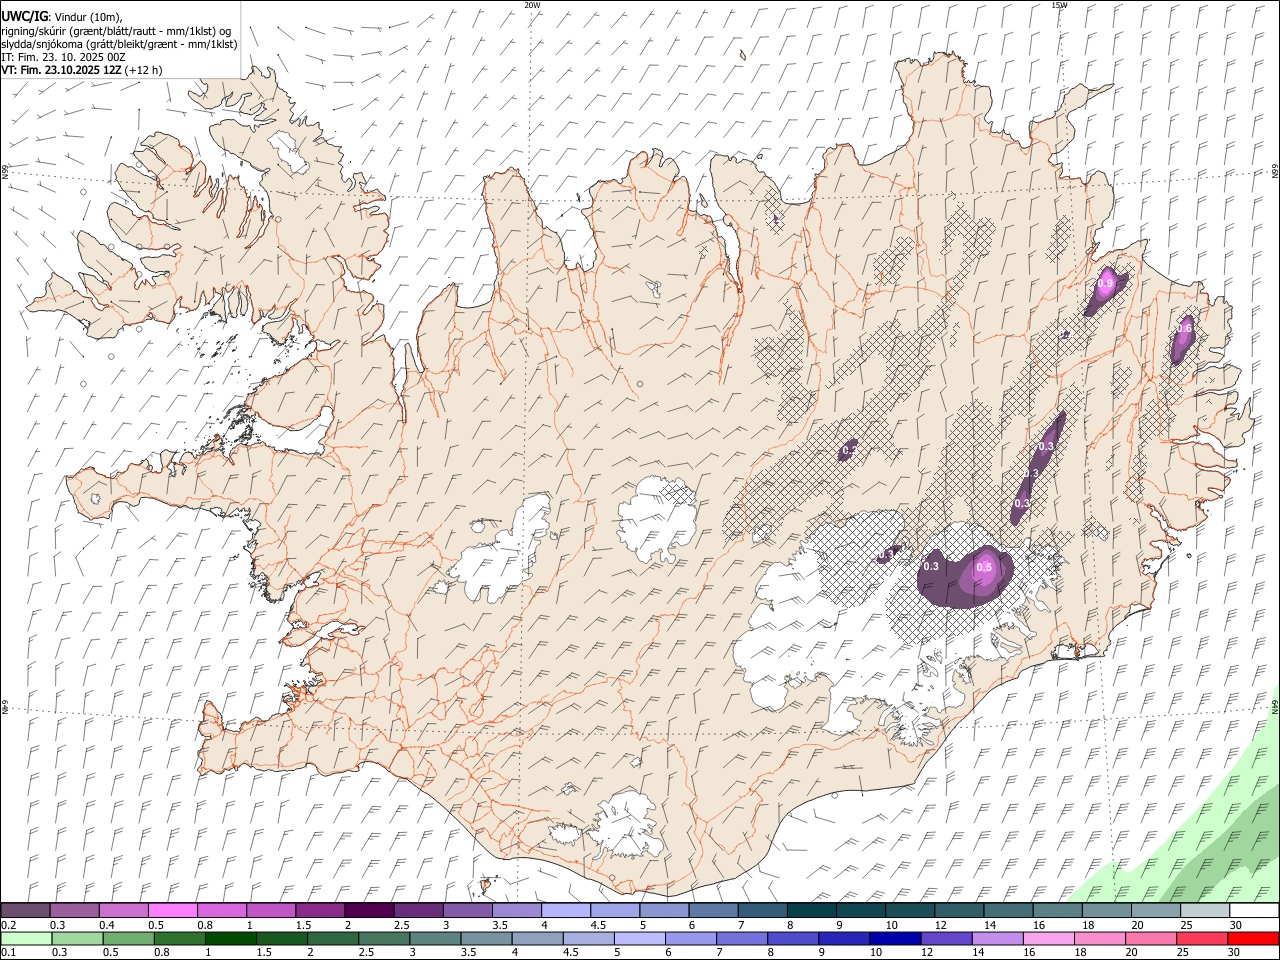Image resolution: width=1280 pixels, height=960 pixels.
Task: Click the "20W" longitude label
Action: (532, 5)
